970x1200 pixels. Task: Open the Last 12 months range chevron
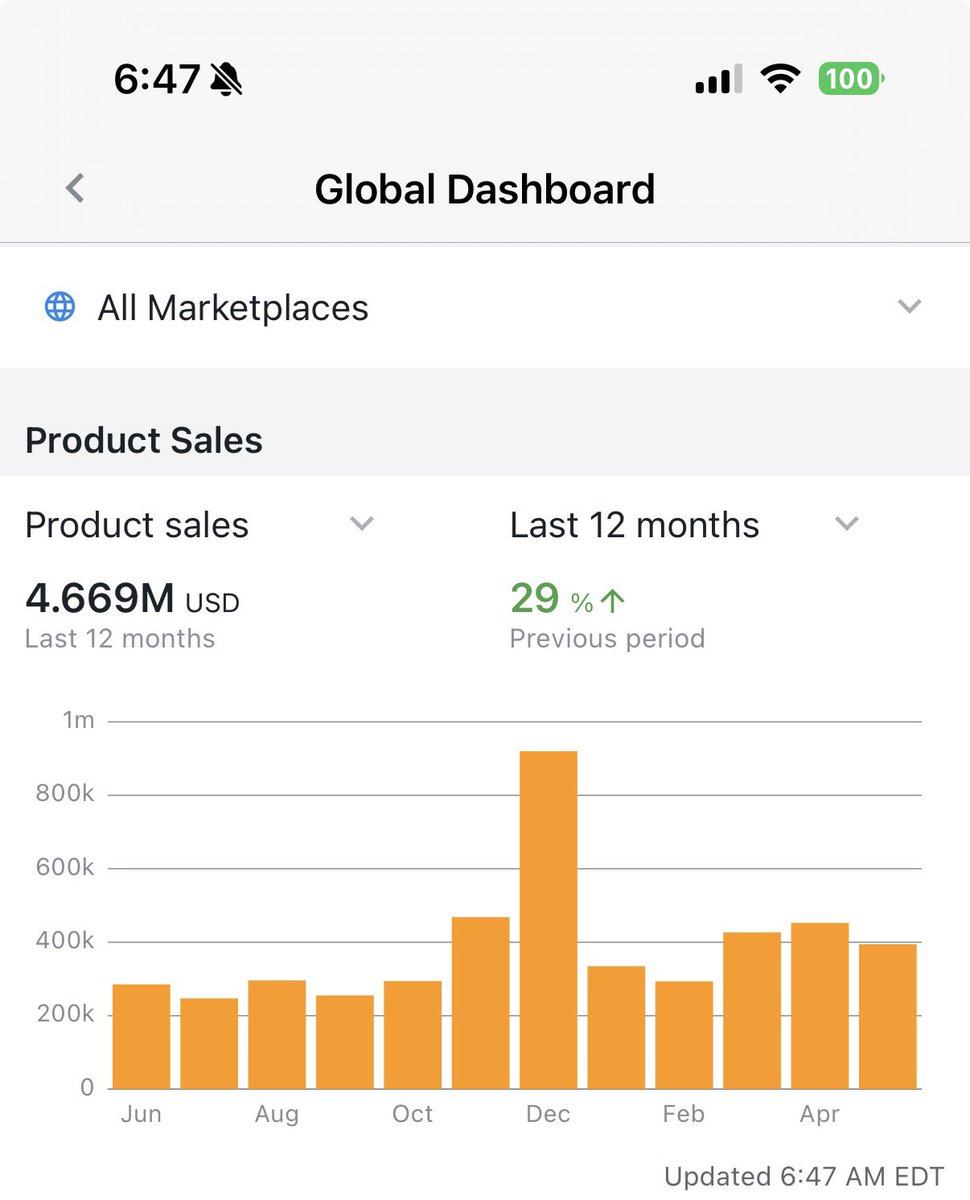[x=847, y=524]
